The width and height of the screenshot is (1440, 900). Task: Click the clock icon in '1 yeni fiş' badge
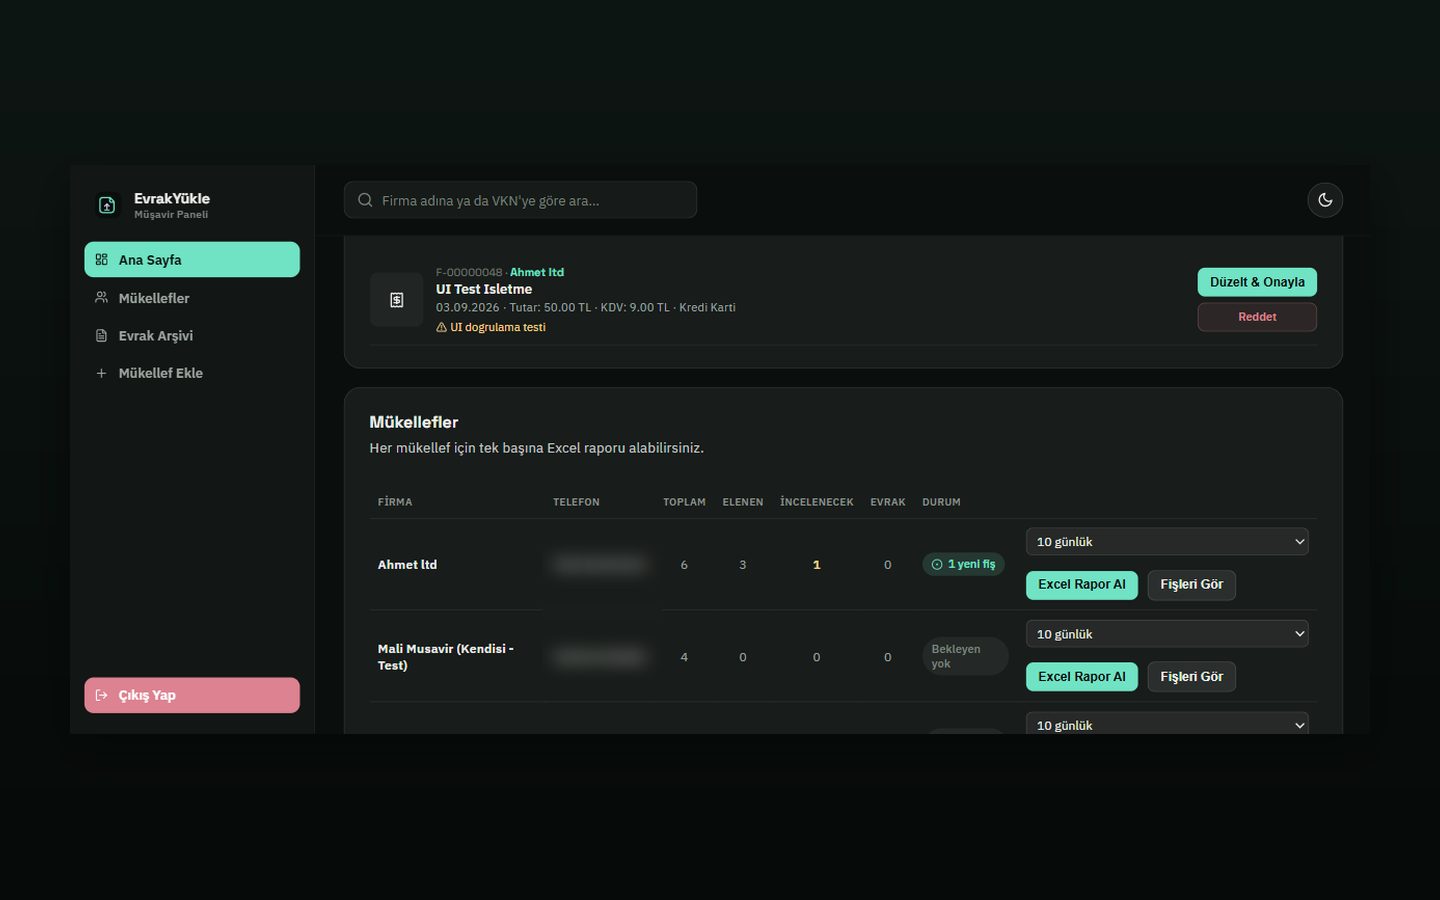coord(937,564)
